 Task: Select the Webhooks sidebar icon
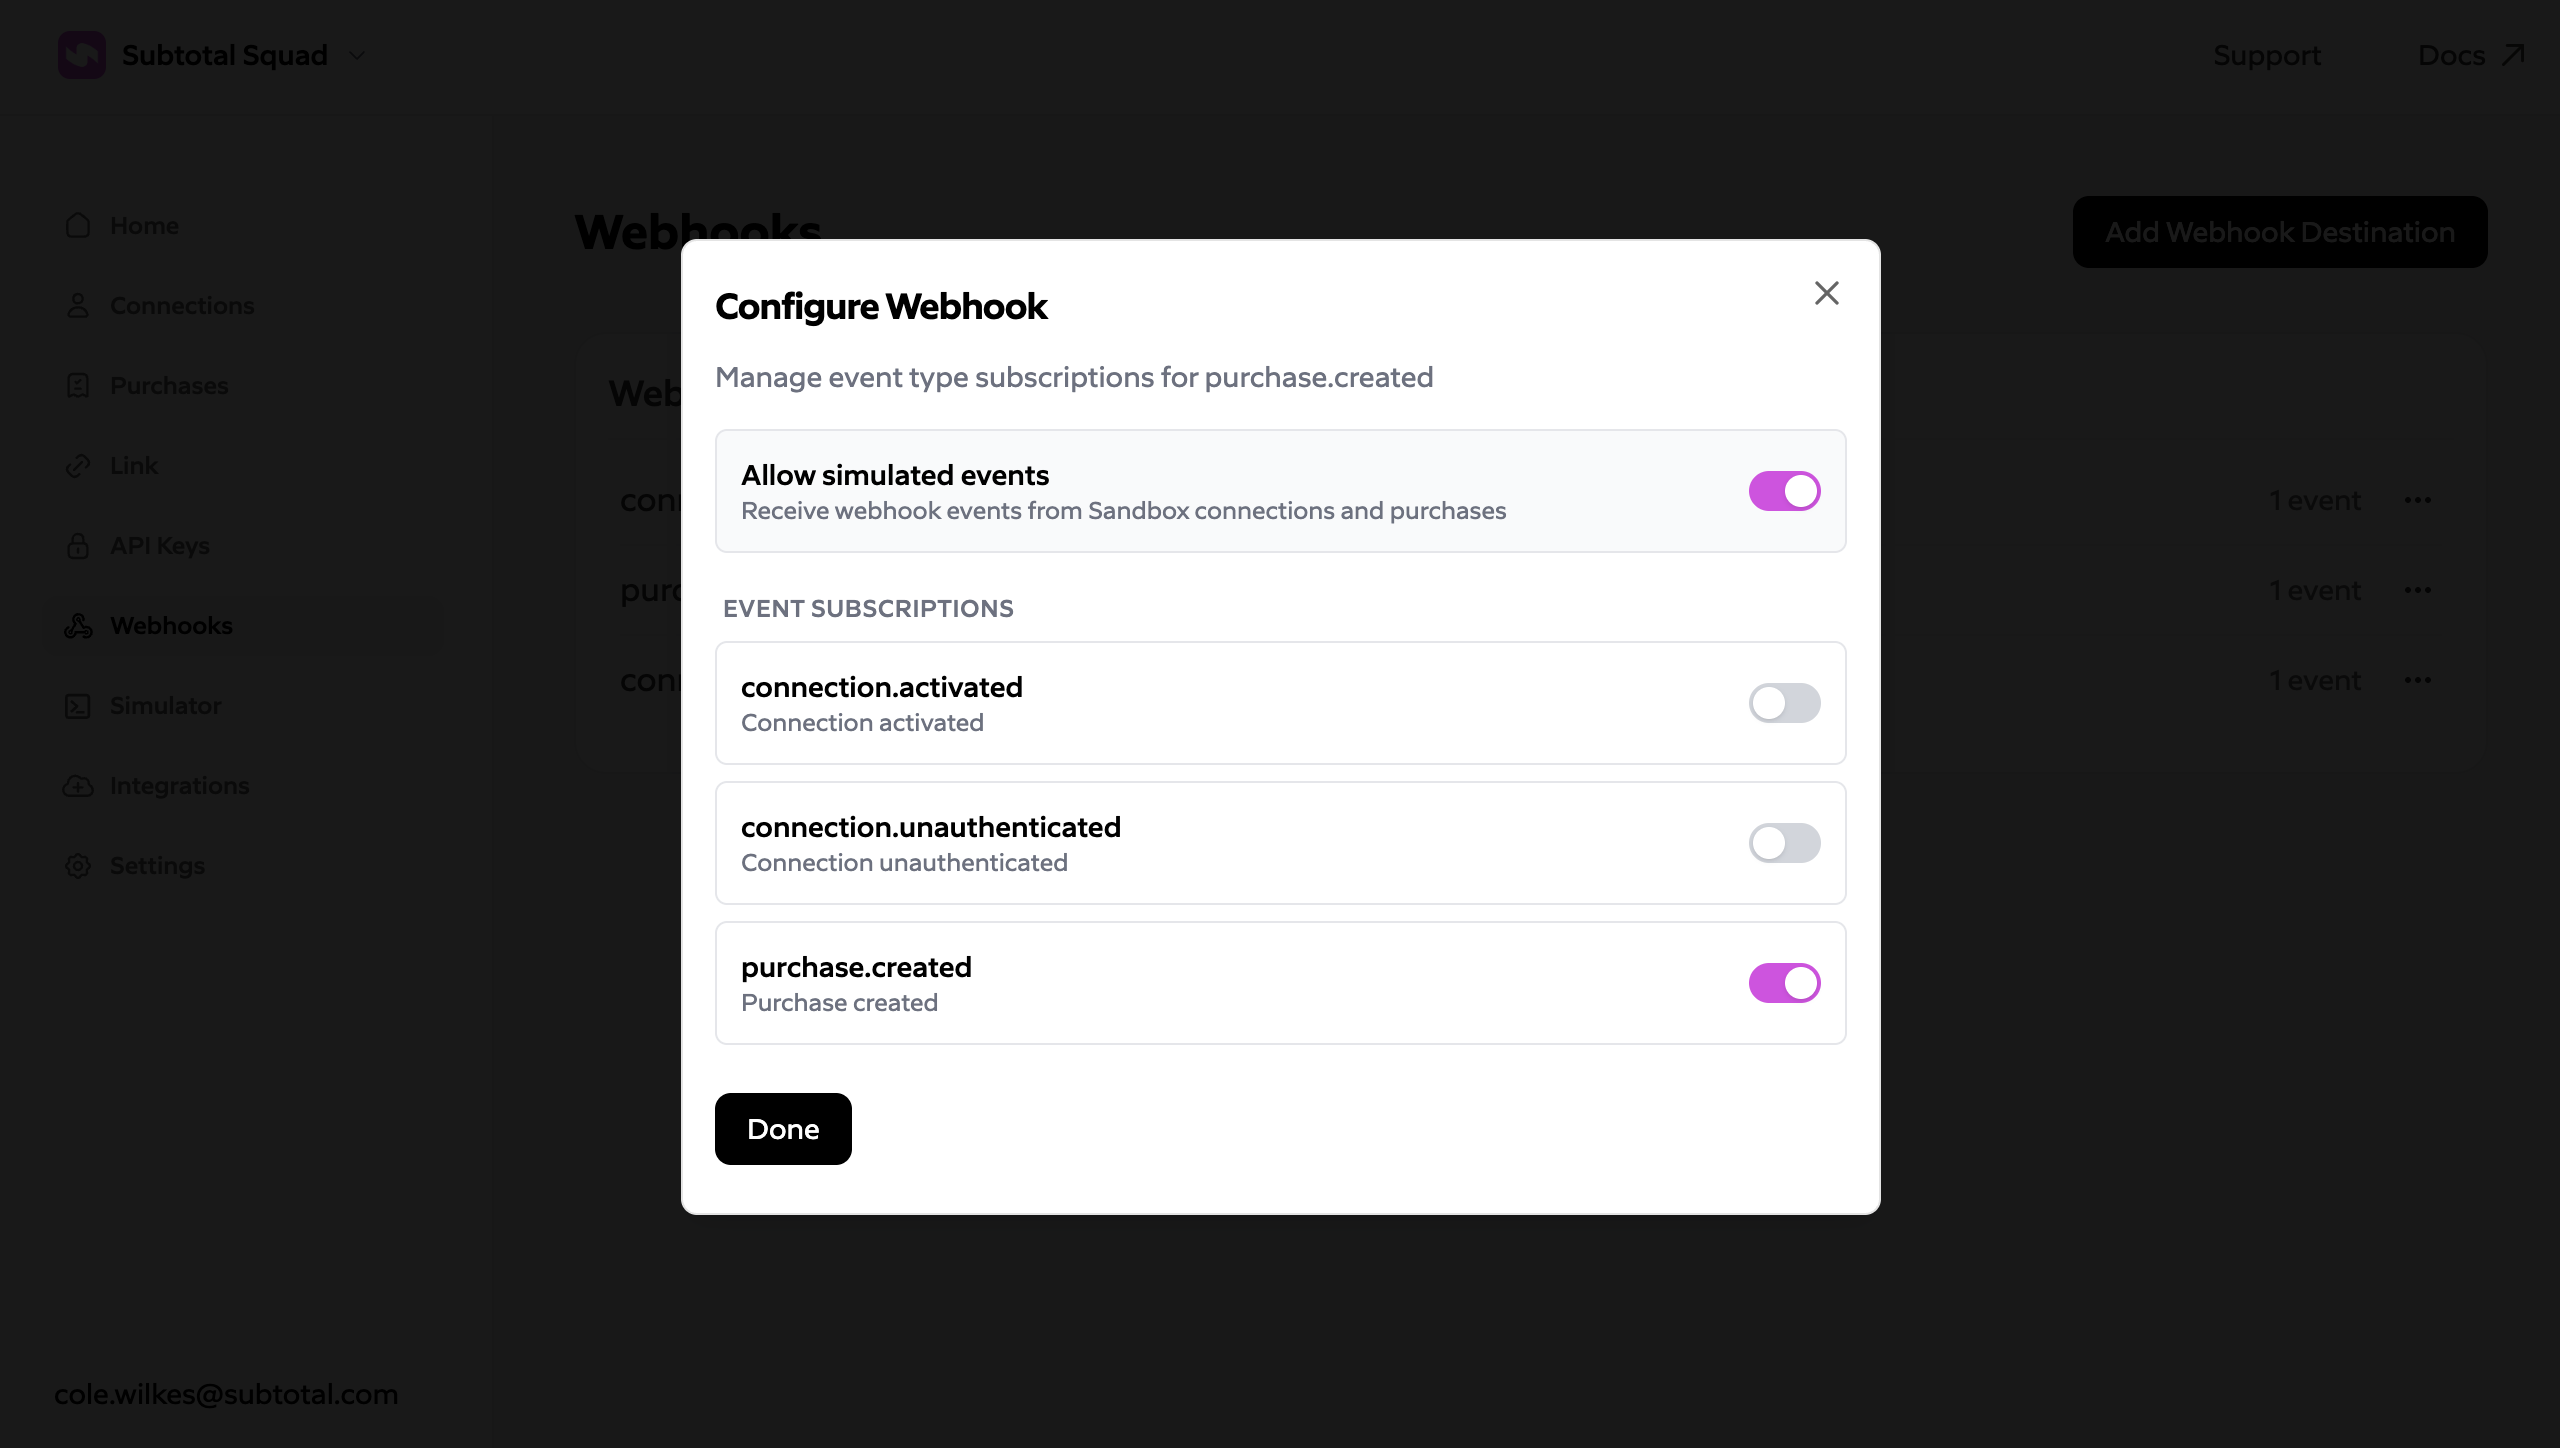[79, 625]
